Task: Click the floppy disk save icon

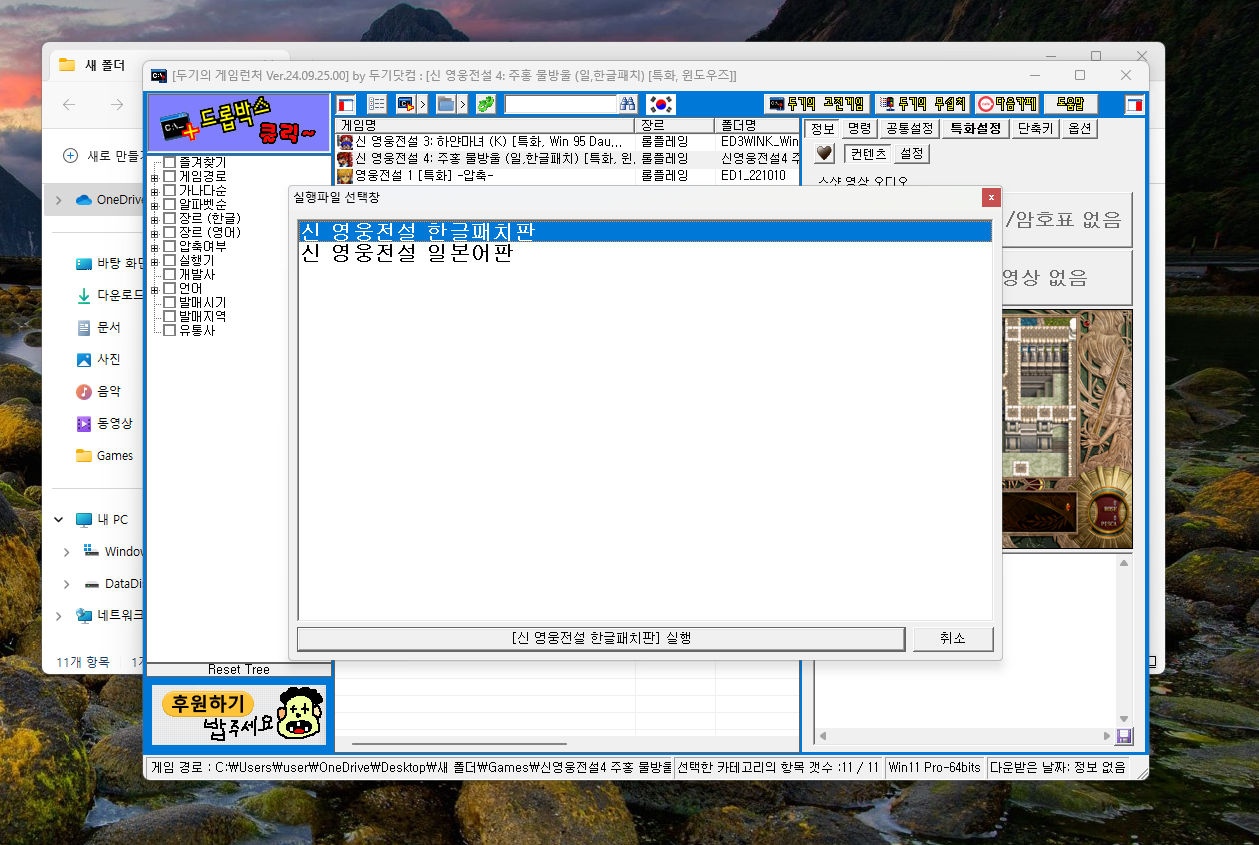Action: (x=1124, y=736)
